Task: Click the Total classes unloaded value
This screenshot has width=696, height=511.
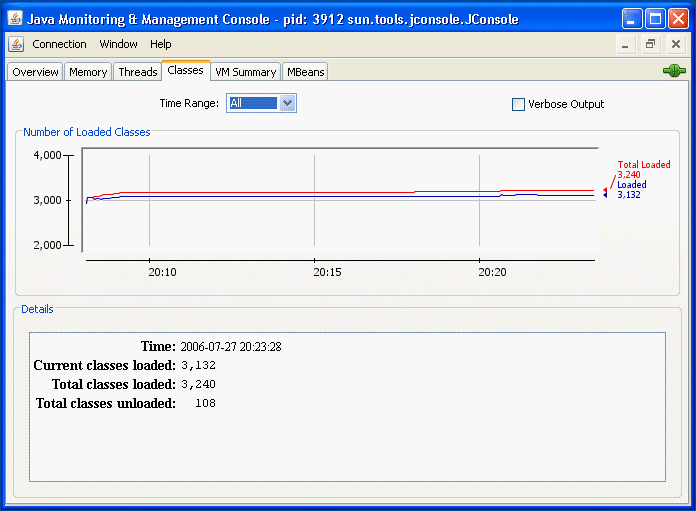Action: point(204,403)
